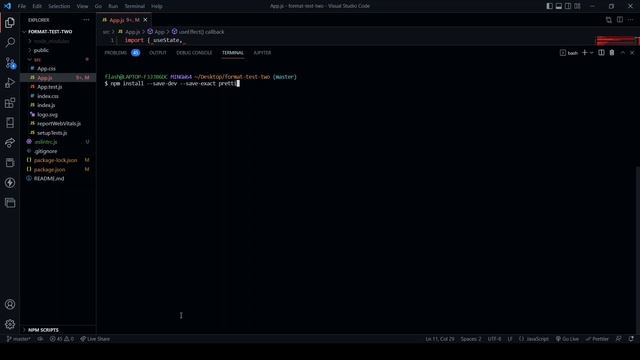
Task: Click the master branch status item
Action: click(x=19, y=339)
